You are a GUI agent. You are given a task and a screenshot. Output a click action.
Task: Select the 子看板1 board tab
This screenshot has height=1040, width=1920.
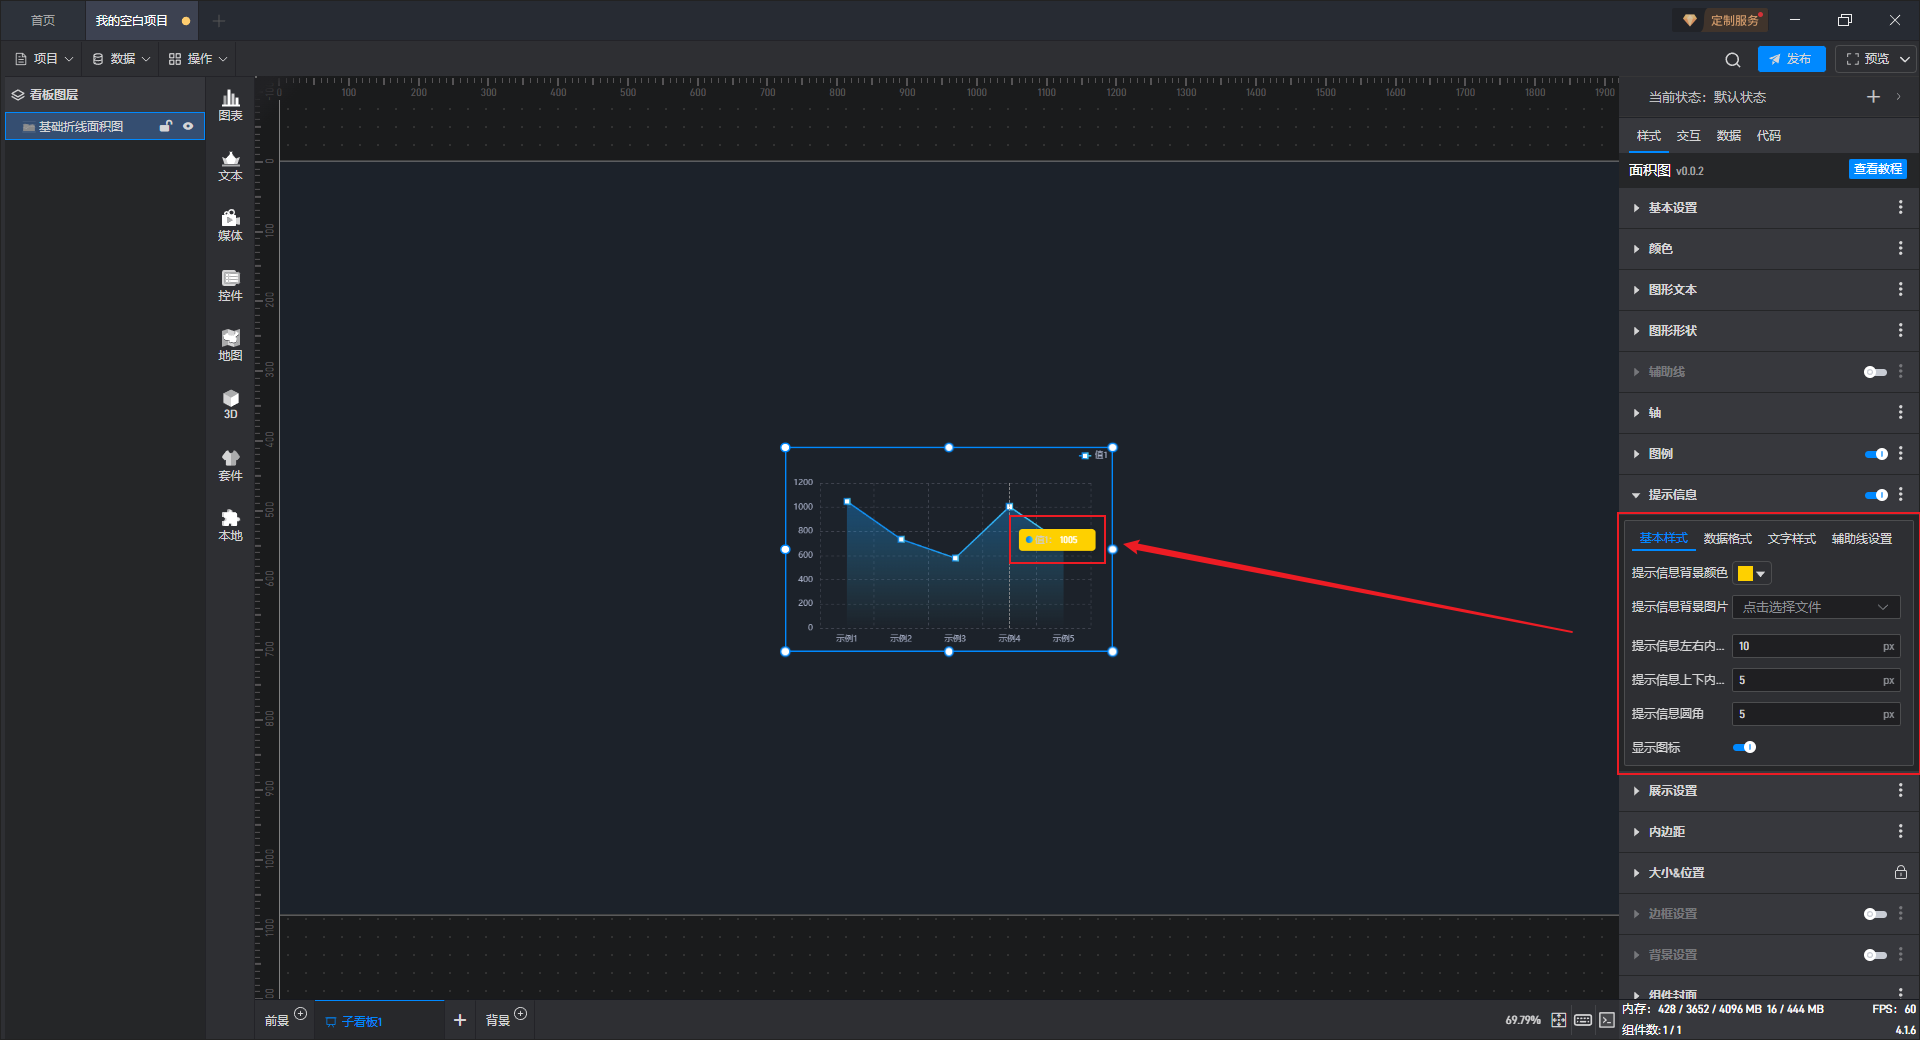[378, 1021]
